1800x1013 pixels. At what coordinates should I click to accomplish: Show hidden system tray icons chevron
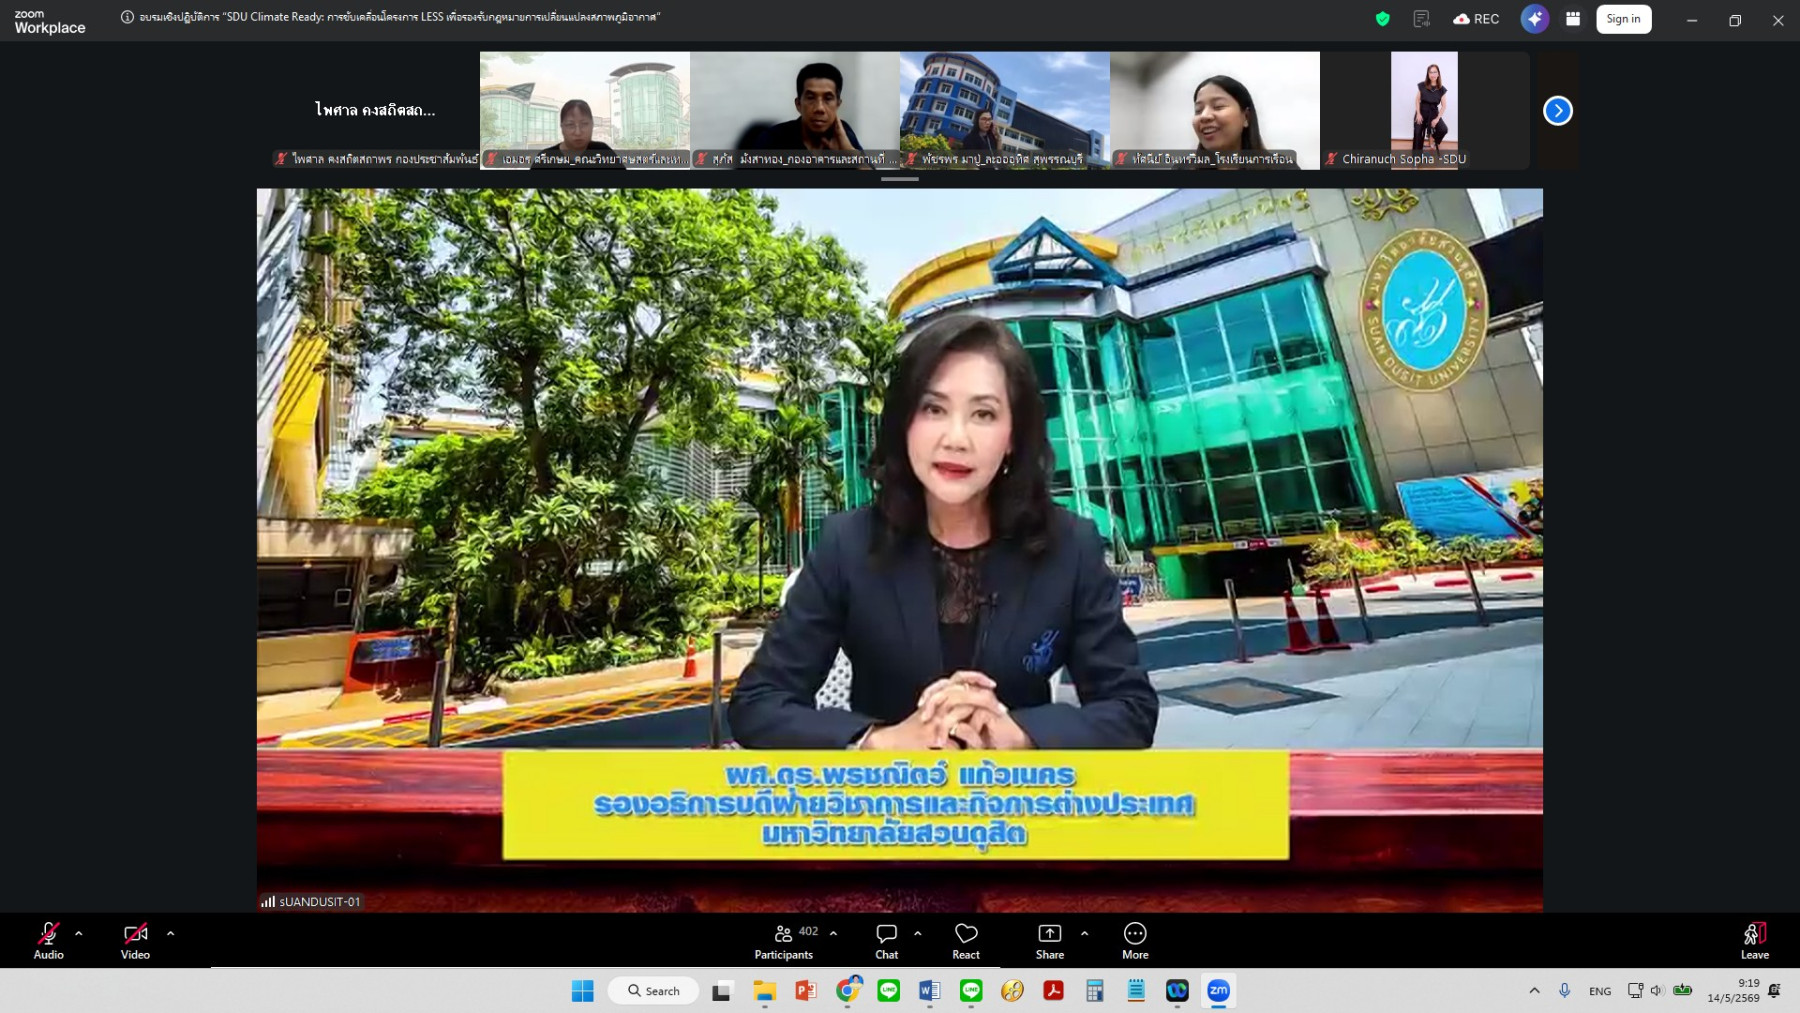[1534, 991]
